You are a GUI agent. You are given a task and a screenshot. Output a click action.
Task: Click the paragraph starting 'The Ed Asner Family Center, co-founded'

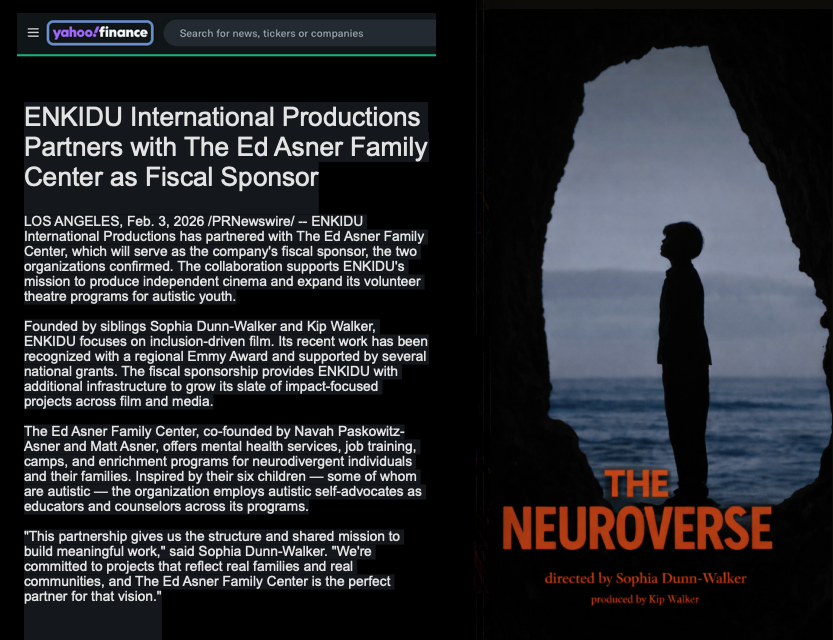click(x=223, y=468)
